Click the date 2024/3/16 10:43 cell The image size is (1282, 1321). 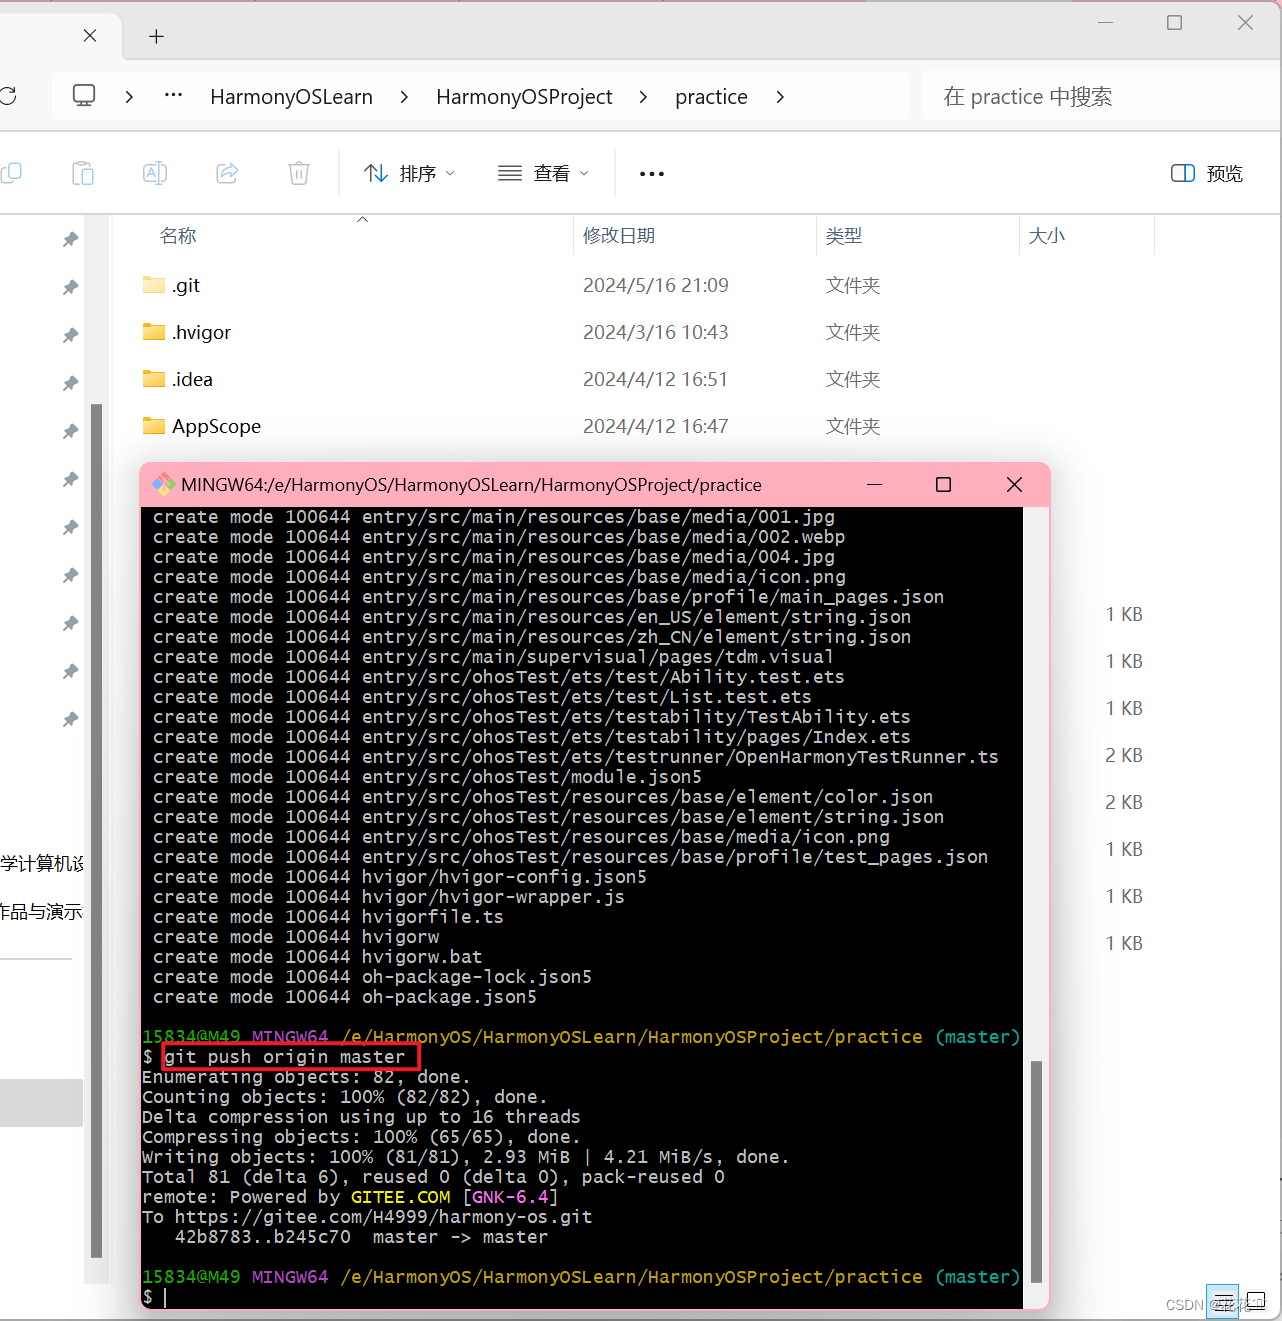coord(656,332)
